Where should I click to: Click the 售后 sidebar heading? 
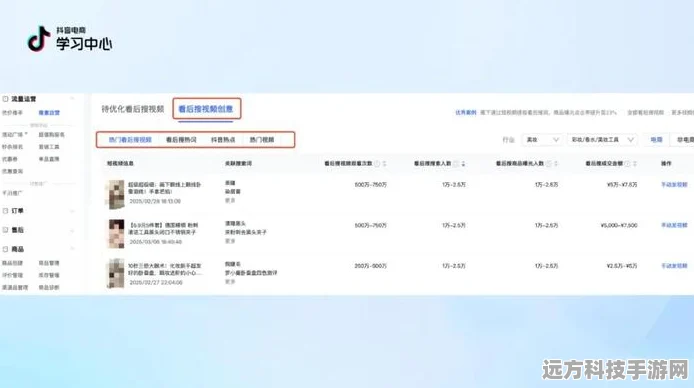tap(17, 230)
